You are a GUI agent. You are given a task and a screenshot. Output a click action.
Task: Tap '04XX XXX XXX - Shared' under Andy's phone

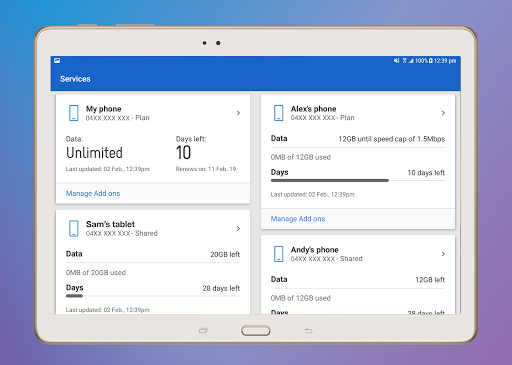(327, 259)
